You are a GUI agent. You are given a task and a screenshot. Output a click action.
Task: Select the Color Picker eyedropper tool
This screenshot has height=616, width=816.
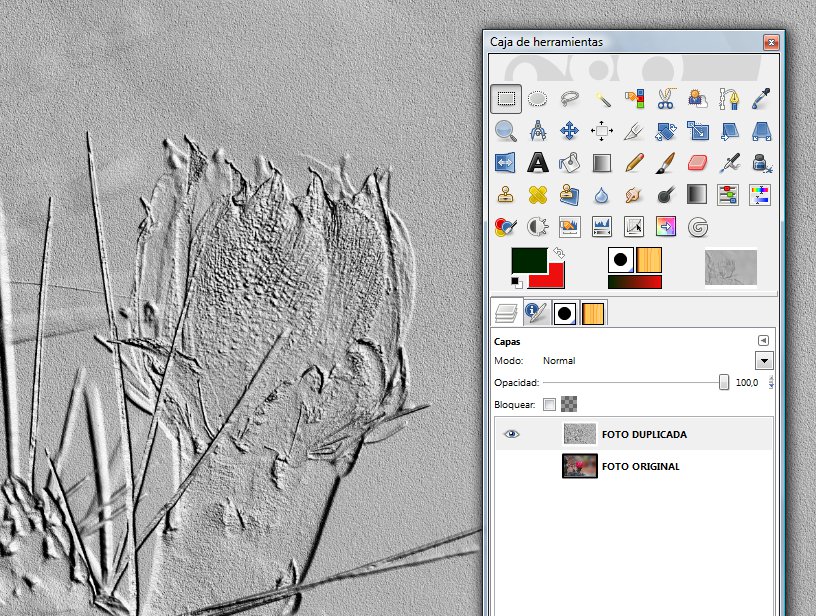[x=760, y=98]
